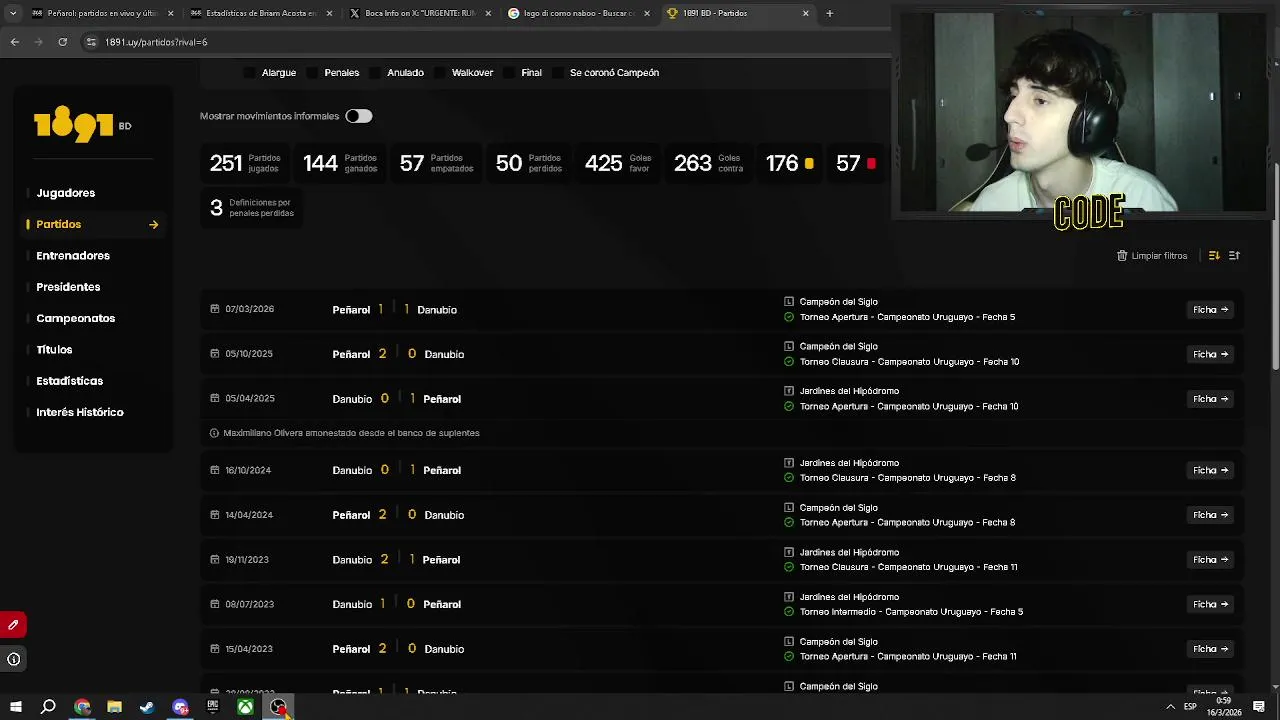Click the red pencil edit icon

(13, 625)
